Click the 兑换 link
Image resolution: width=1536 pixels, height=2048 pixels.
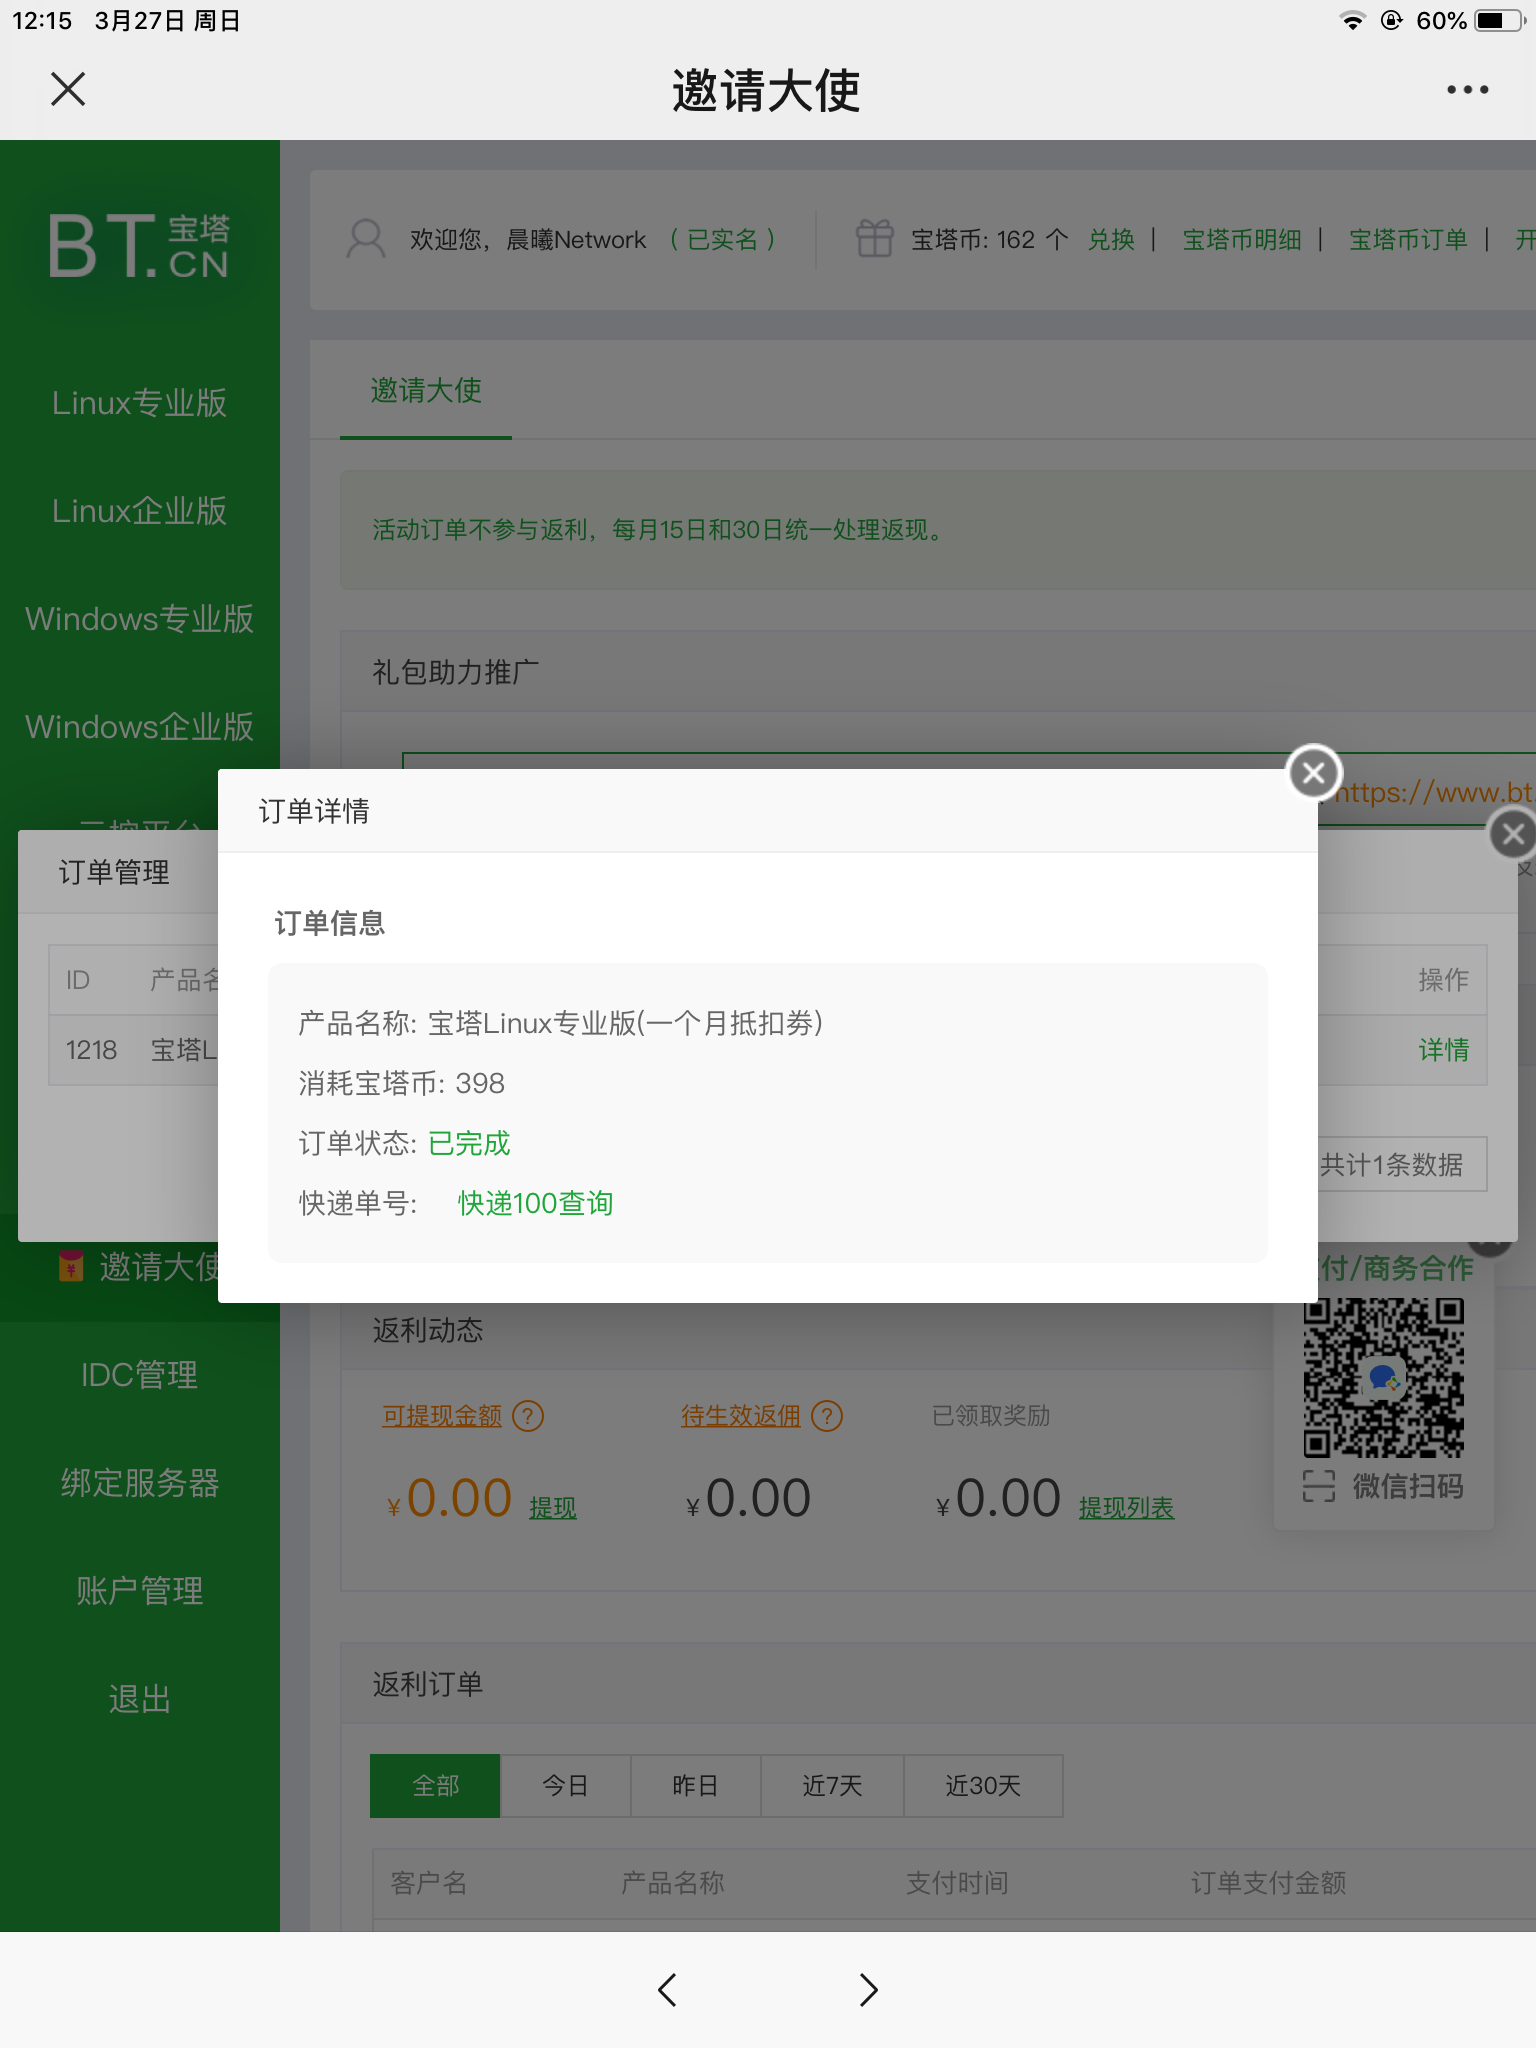(x=1111, y=240)
